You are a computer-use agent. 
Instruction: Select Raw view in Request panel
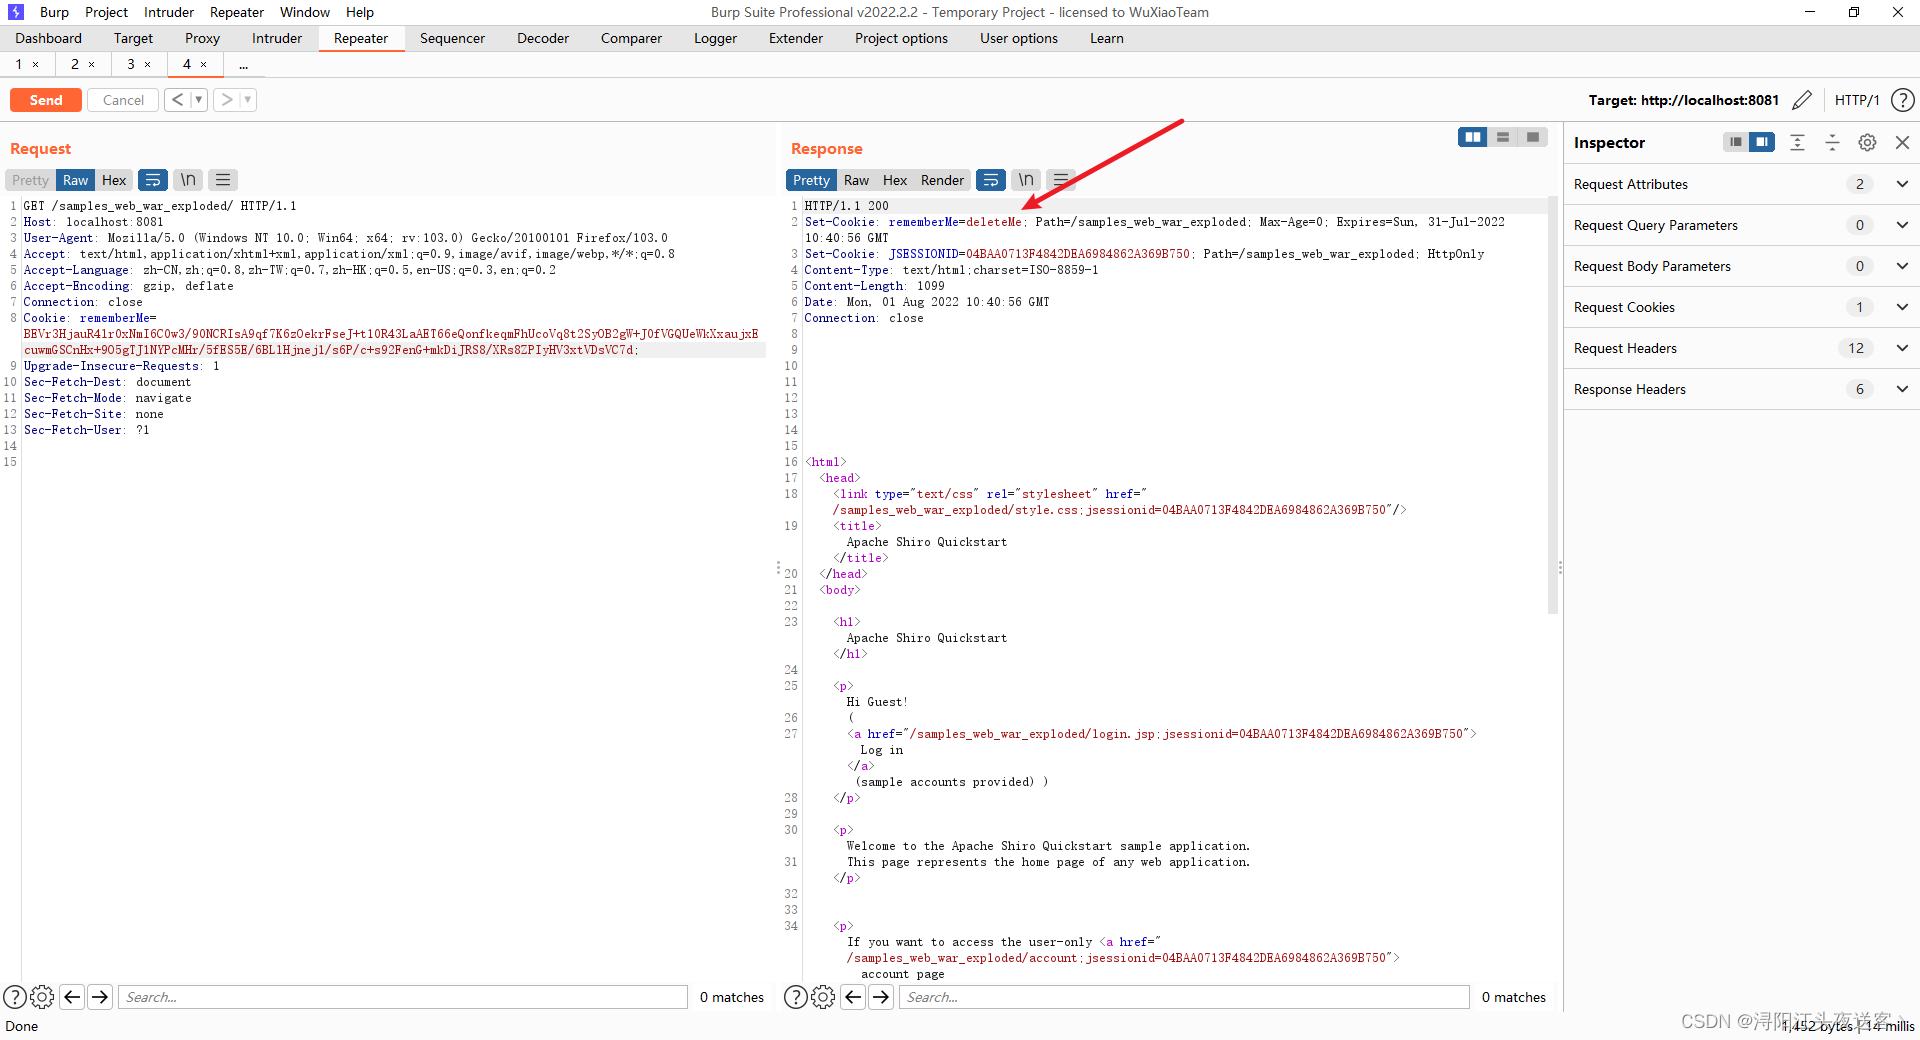75,180
